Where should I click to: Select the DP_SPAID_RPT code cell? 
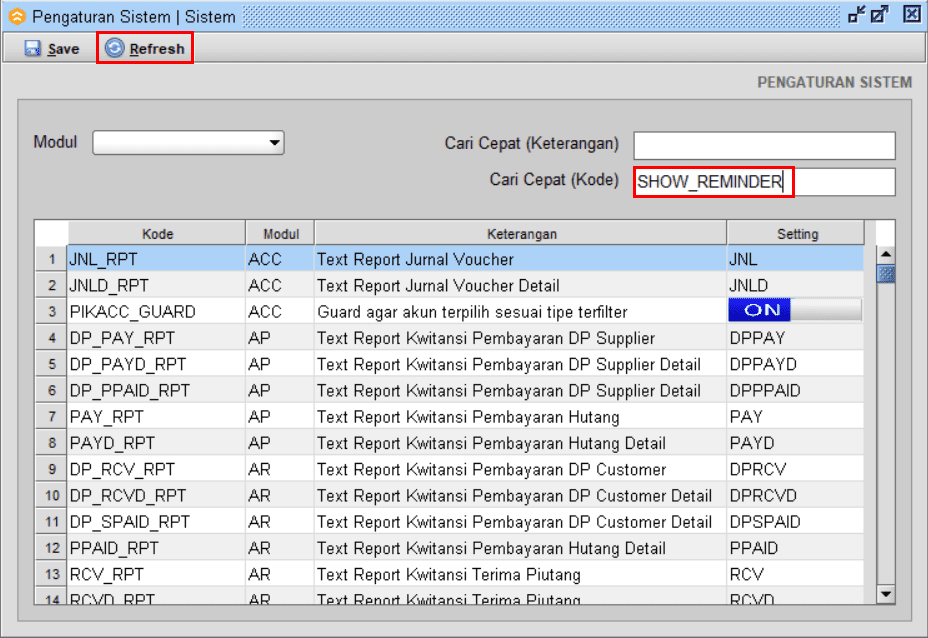click(x=156, y=521)
